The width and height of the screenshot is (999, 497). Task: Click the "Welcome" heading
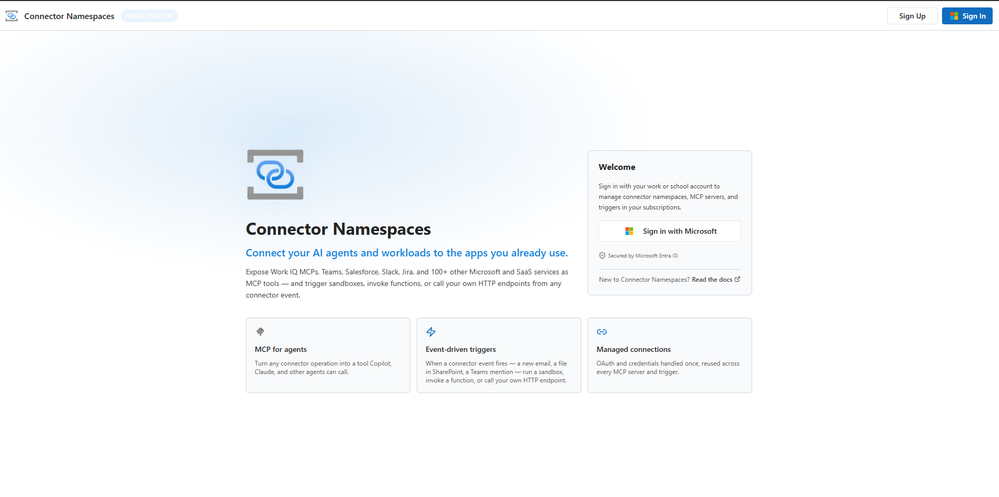point(617,167)
